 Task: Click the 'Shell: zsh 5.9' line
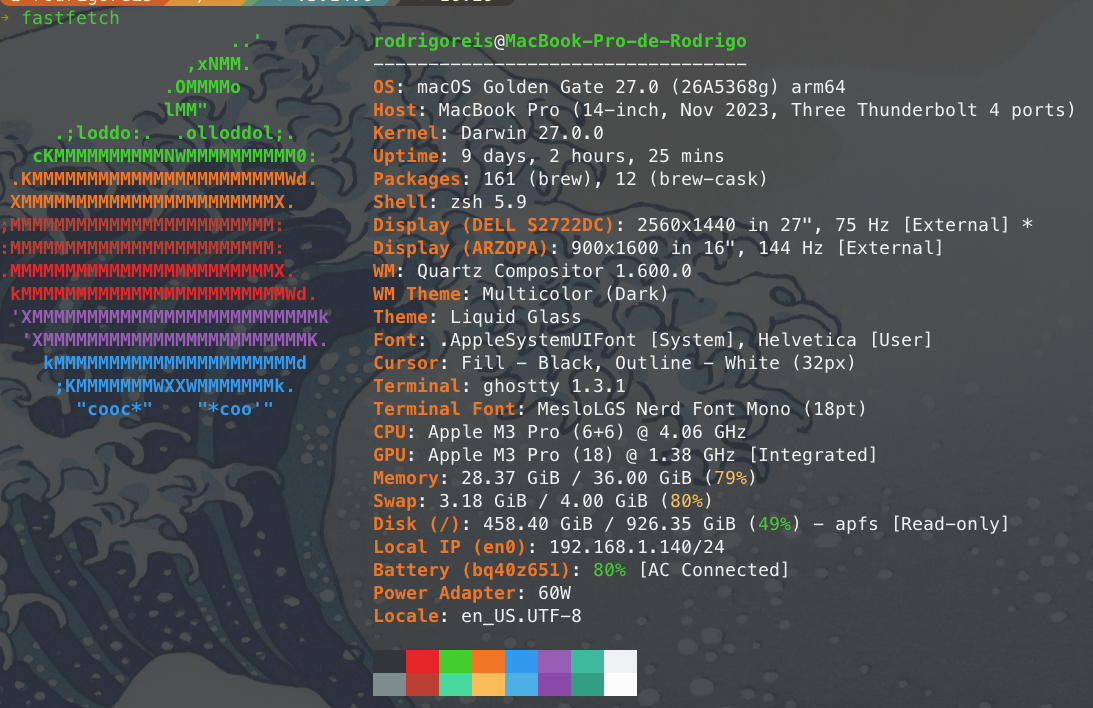coord(450,202)
